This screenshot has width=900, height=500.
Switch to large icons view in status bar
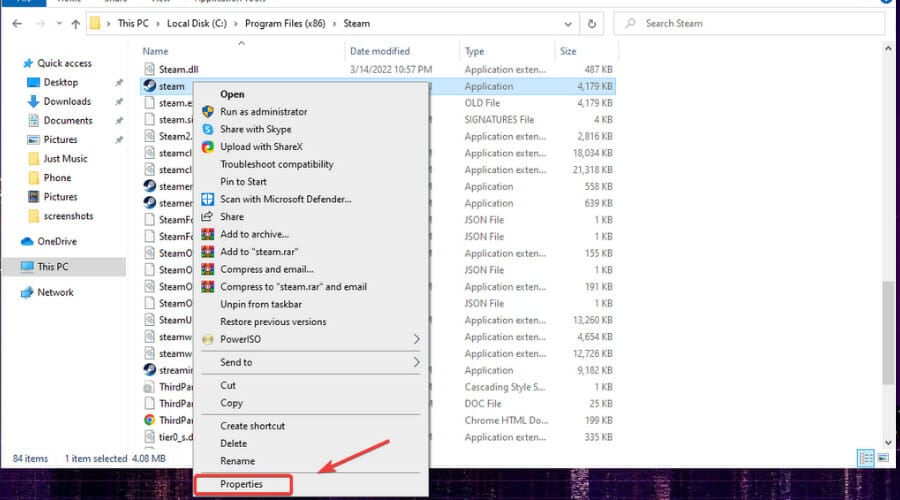pyautogui.click(x=883, y=458)
